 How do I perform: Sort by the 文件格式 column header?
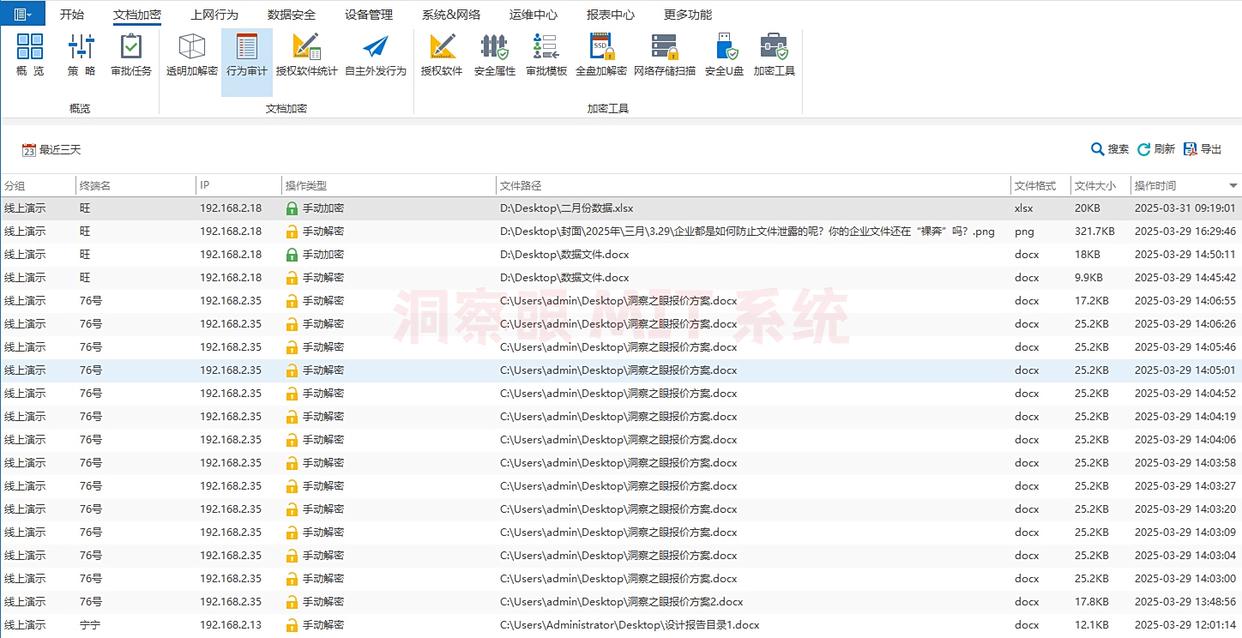(1040, 186)
